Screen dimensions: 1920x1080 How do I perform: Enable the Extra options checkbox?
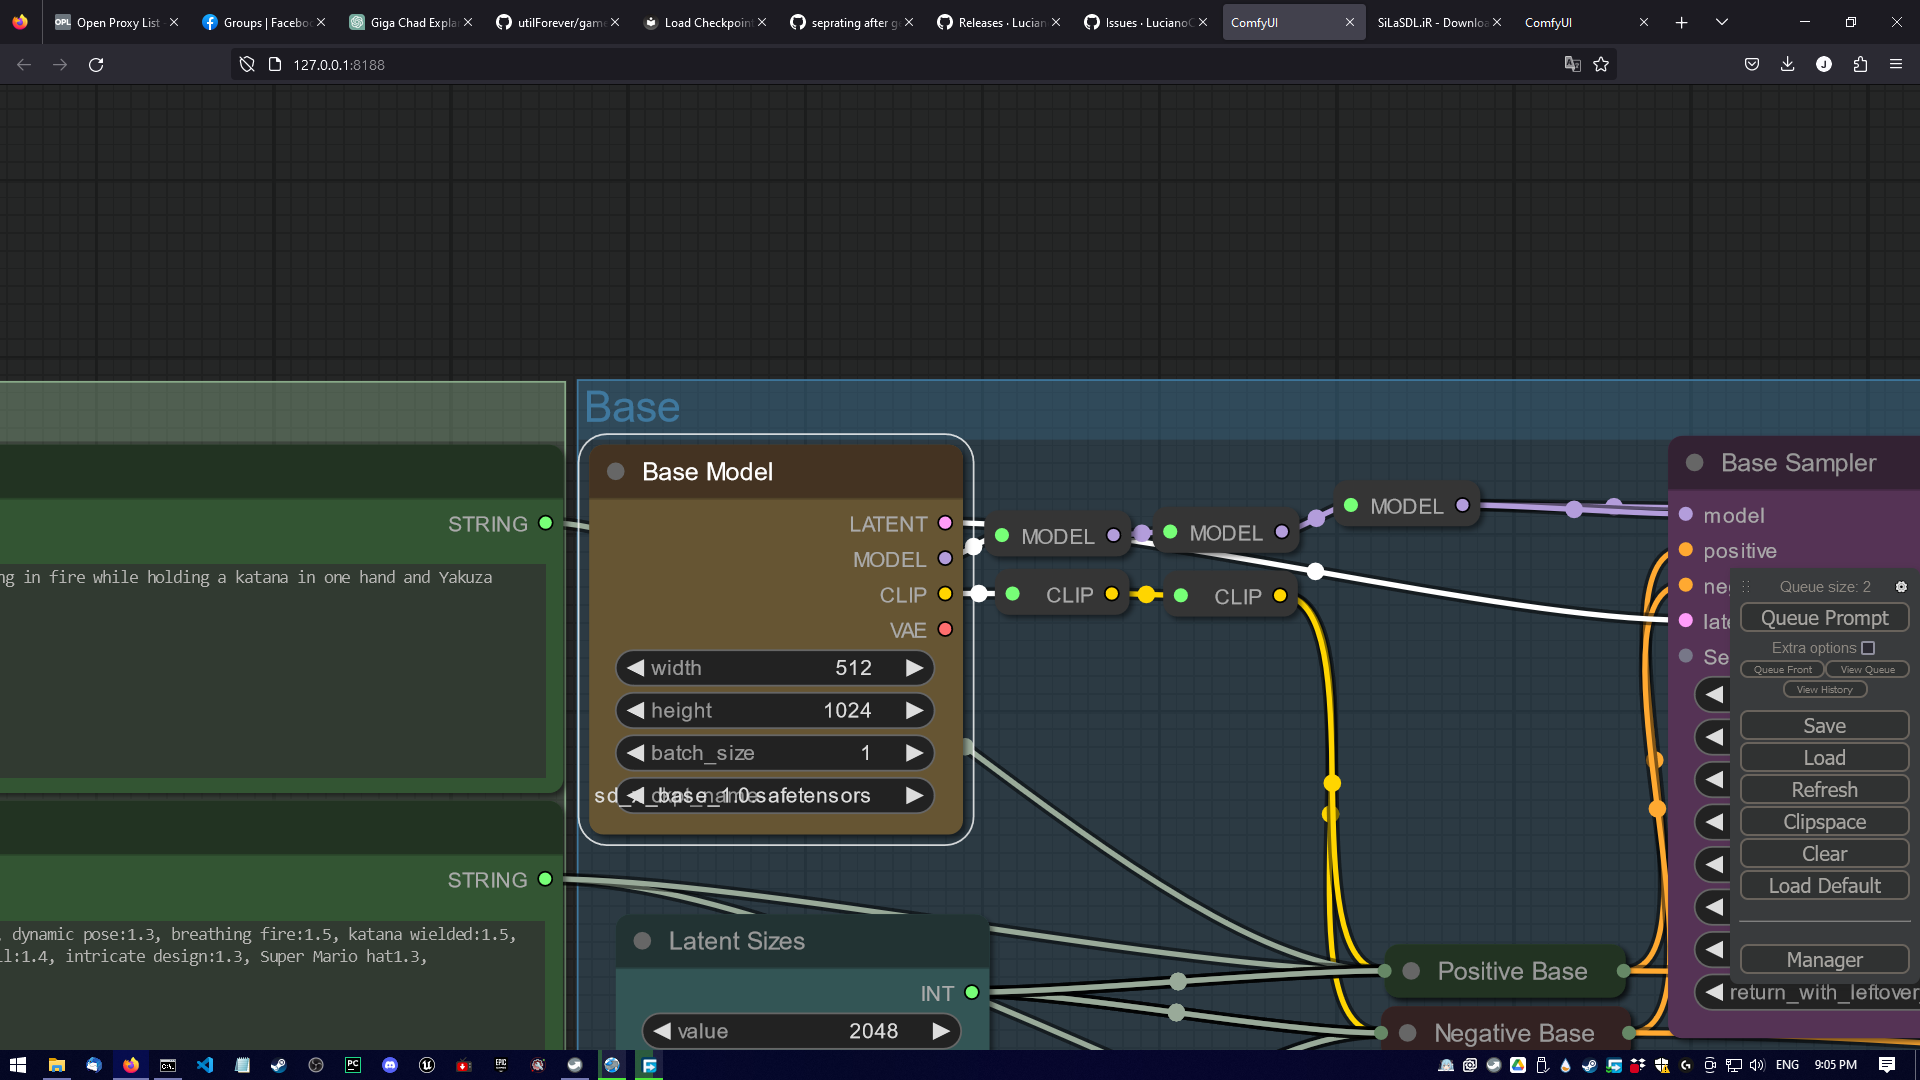click(1869, 648)
